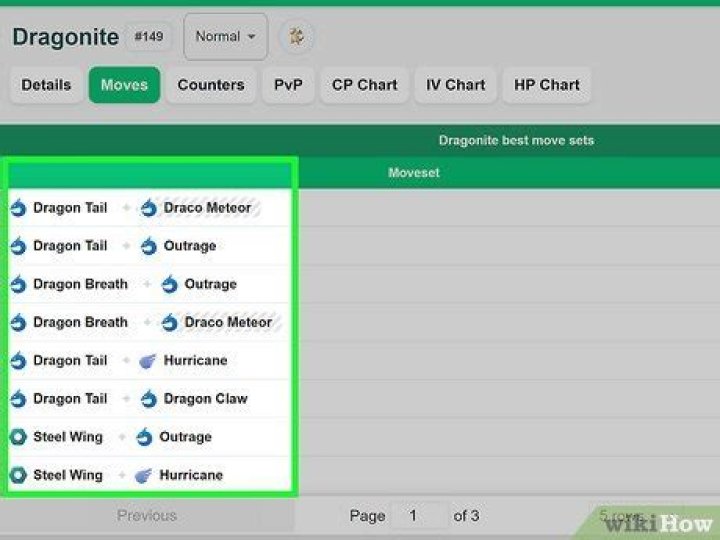Switch to the IV Chart tab
This screenshot has height=540, width=720.
[x=456, y=85]
